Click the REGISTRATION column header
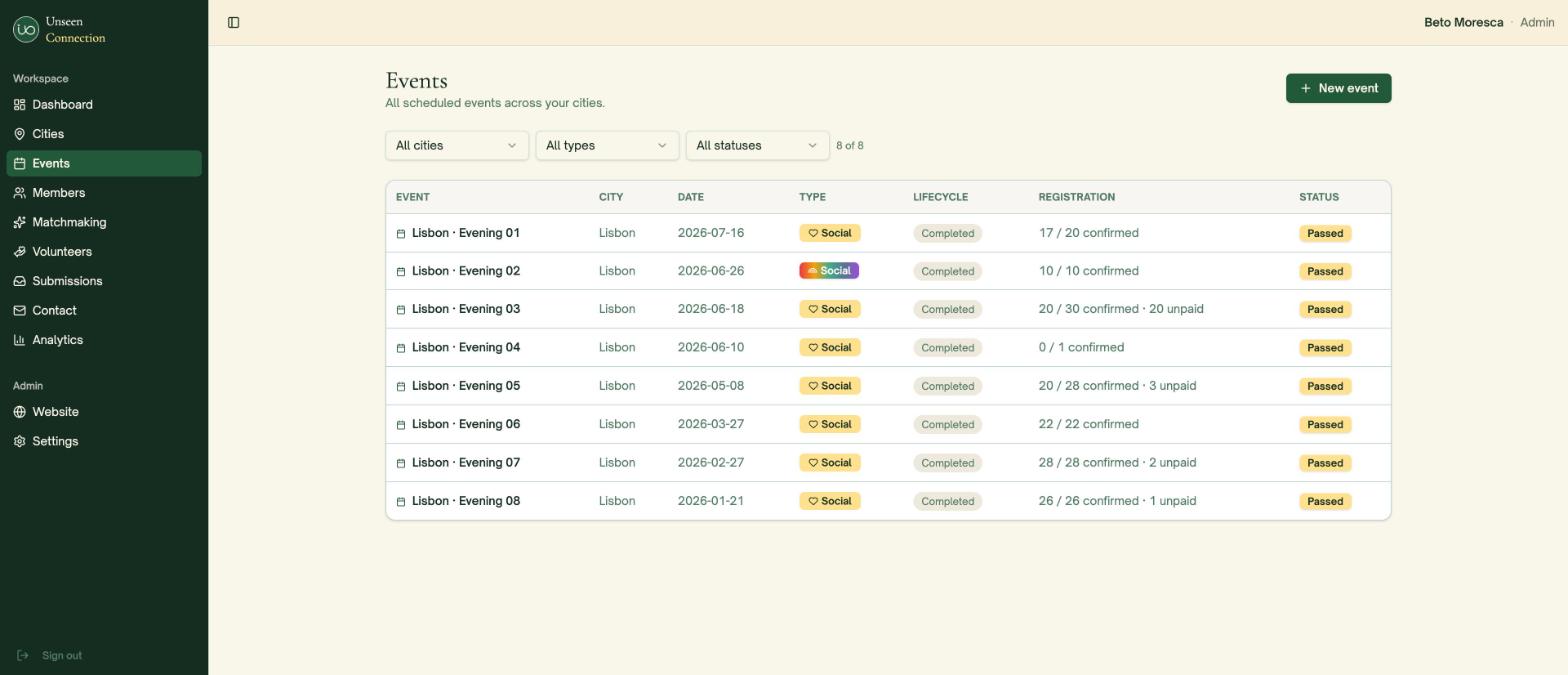The height and width of the screenshot is (675, 1568). click(1076, 197)
